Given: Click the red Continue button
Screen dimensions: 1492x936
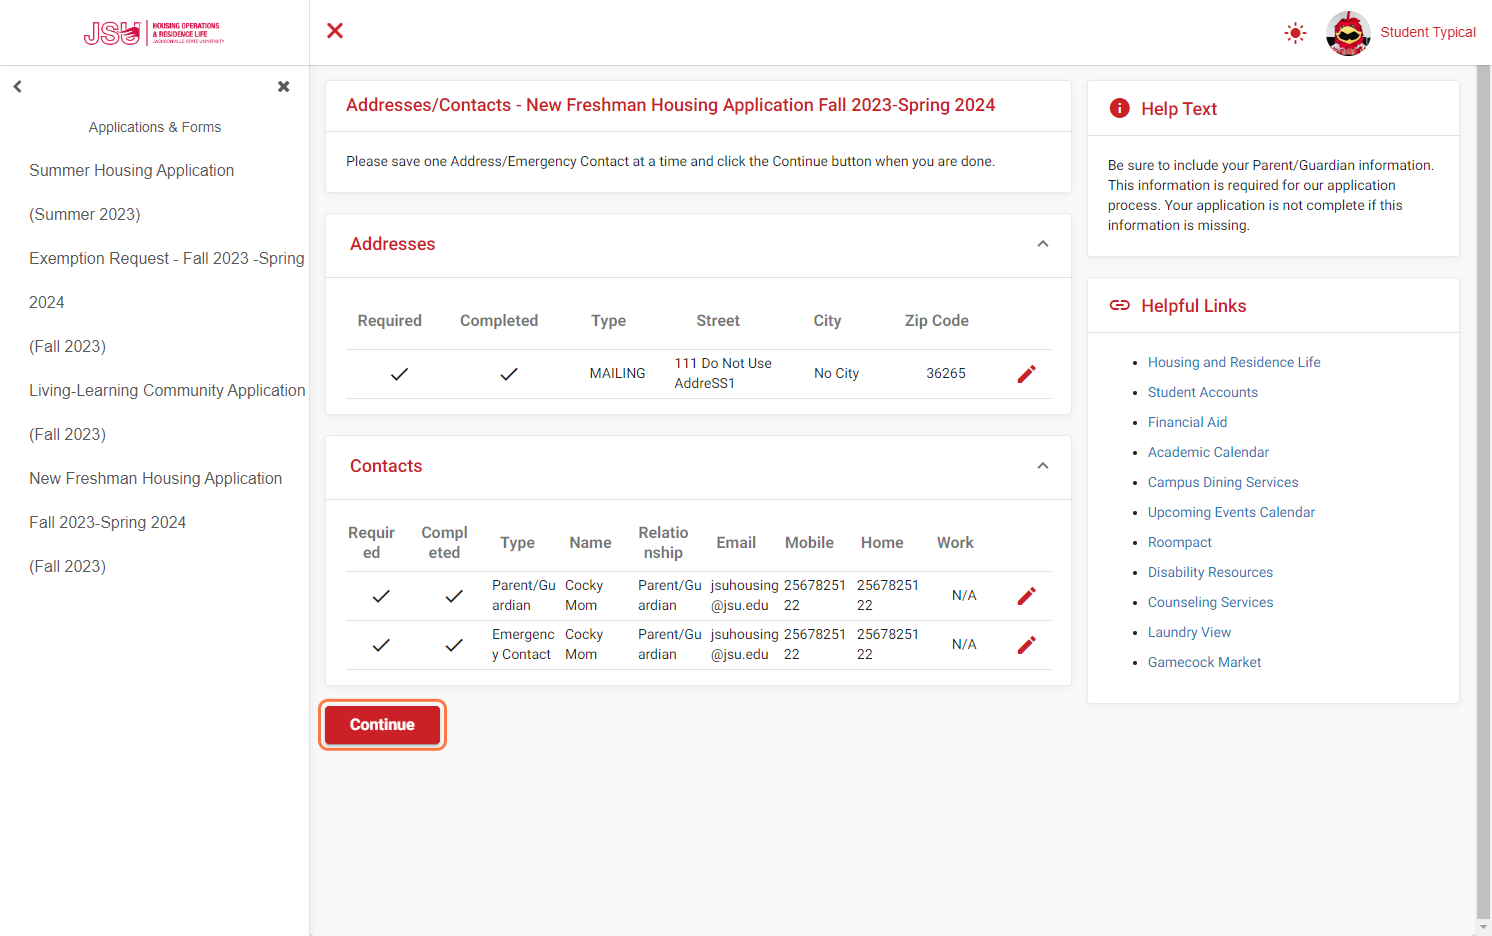Looking at the screenshot, I should pos(382,725).
